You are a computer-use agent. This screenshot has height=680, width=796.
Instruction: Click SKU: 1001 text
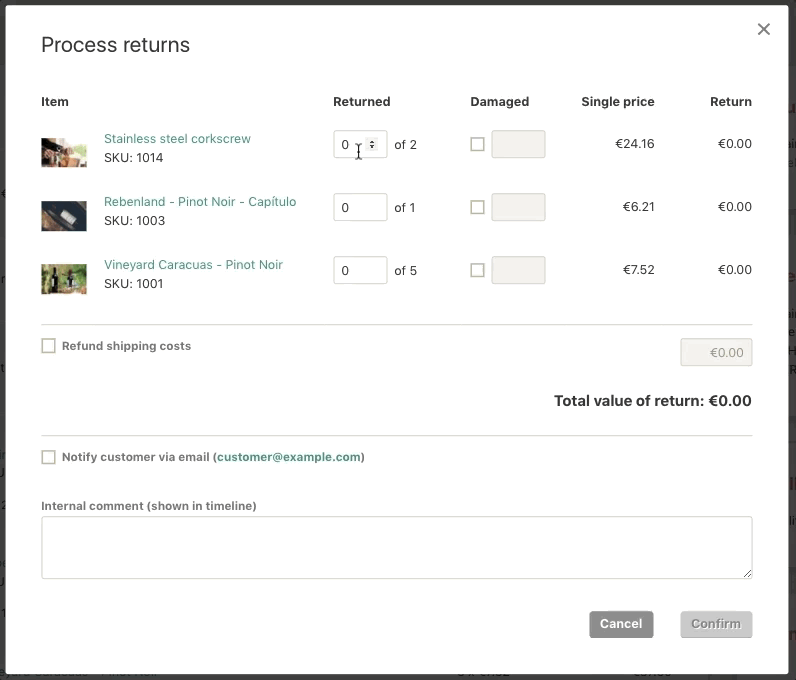(x=134, y=284)
